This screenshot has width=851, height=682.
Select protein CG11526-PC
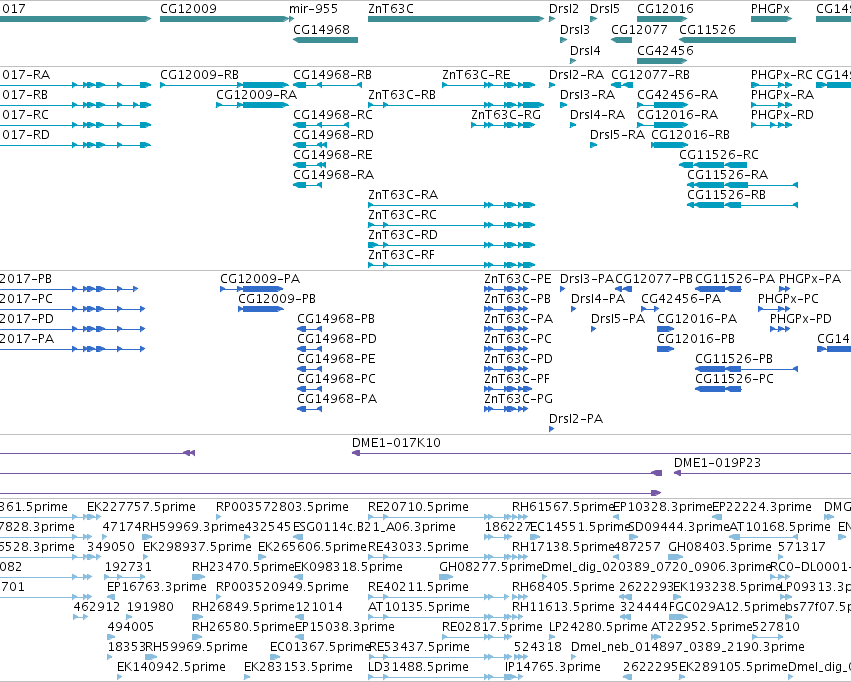[x=734, y=379]
